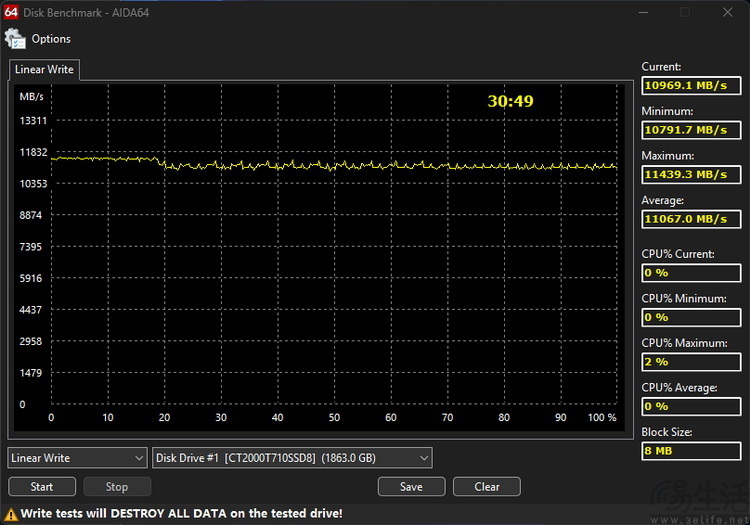Image resolution: width=750 pixels, height=525 pixels.
Task: Select the Linear Write tab
Action: [43, 70]
